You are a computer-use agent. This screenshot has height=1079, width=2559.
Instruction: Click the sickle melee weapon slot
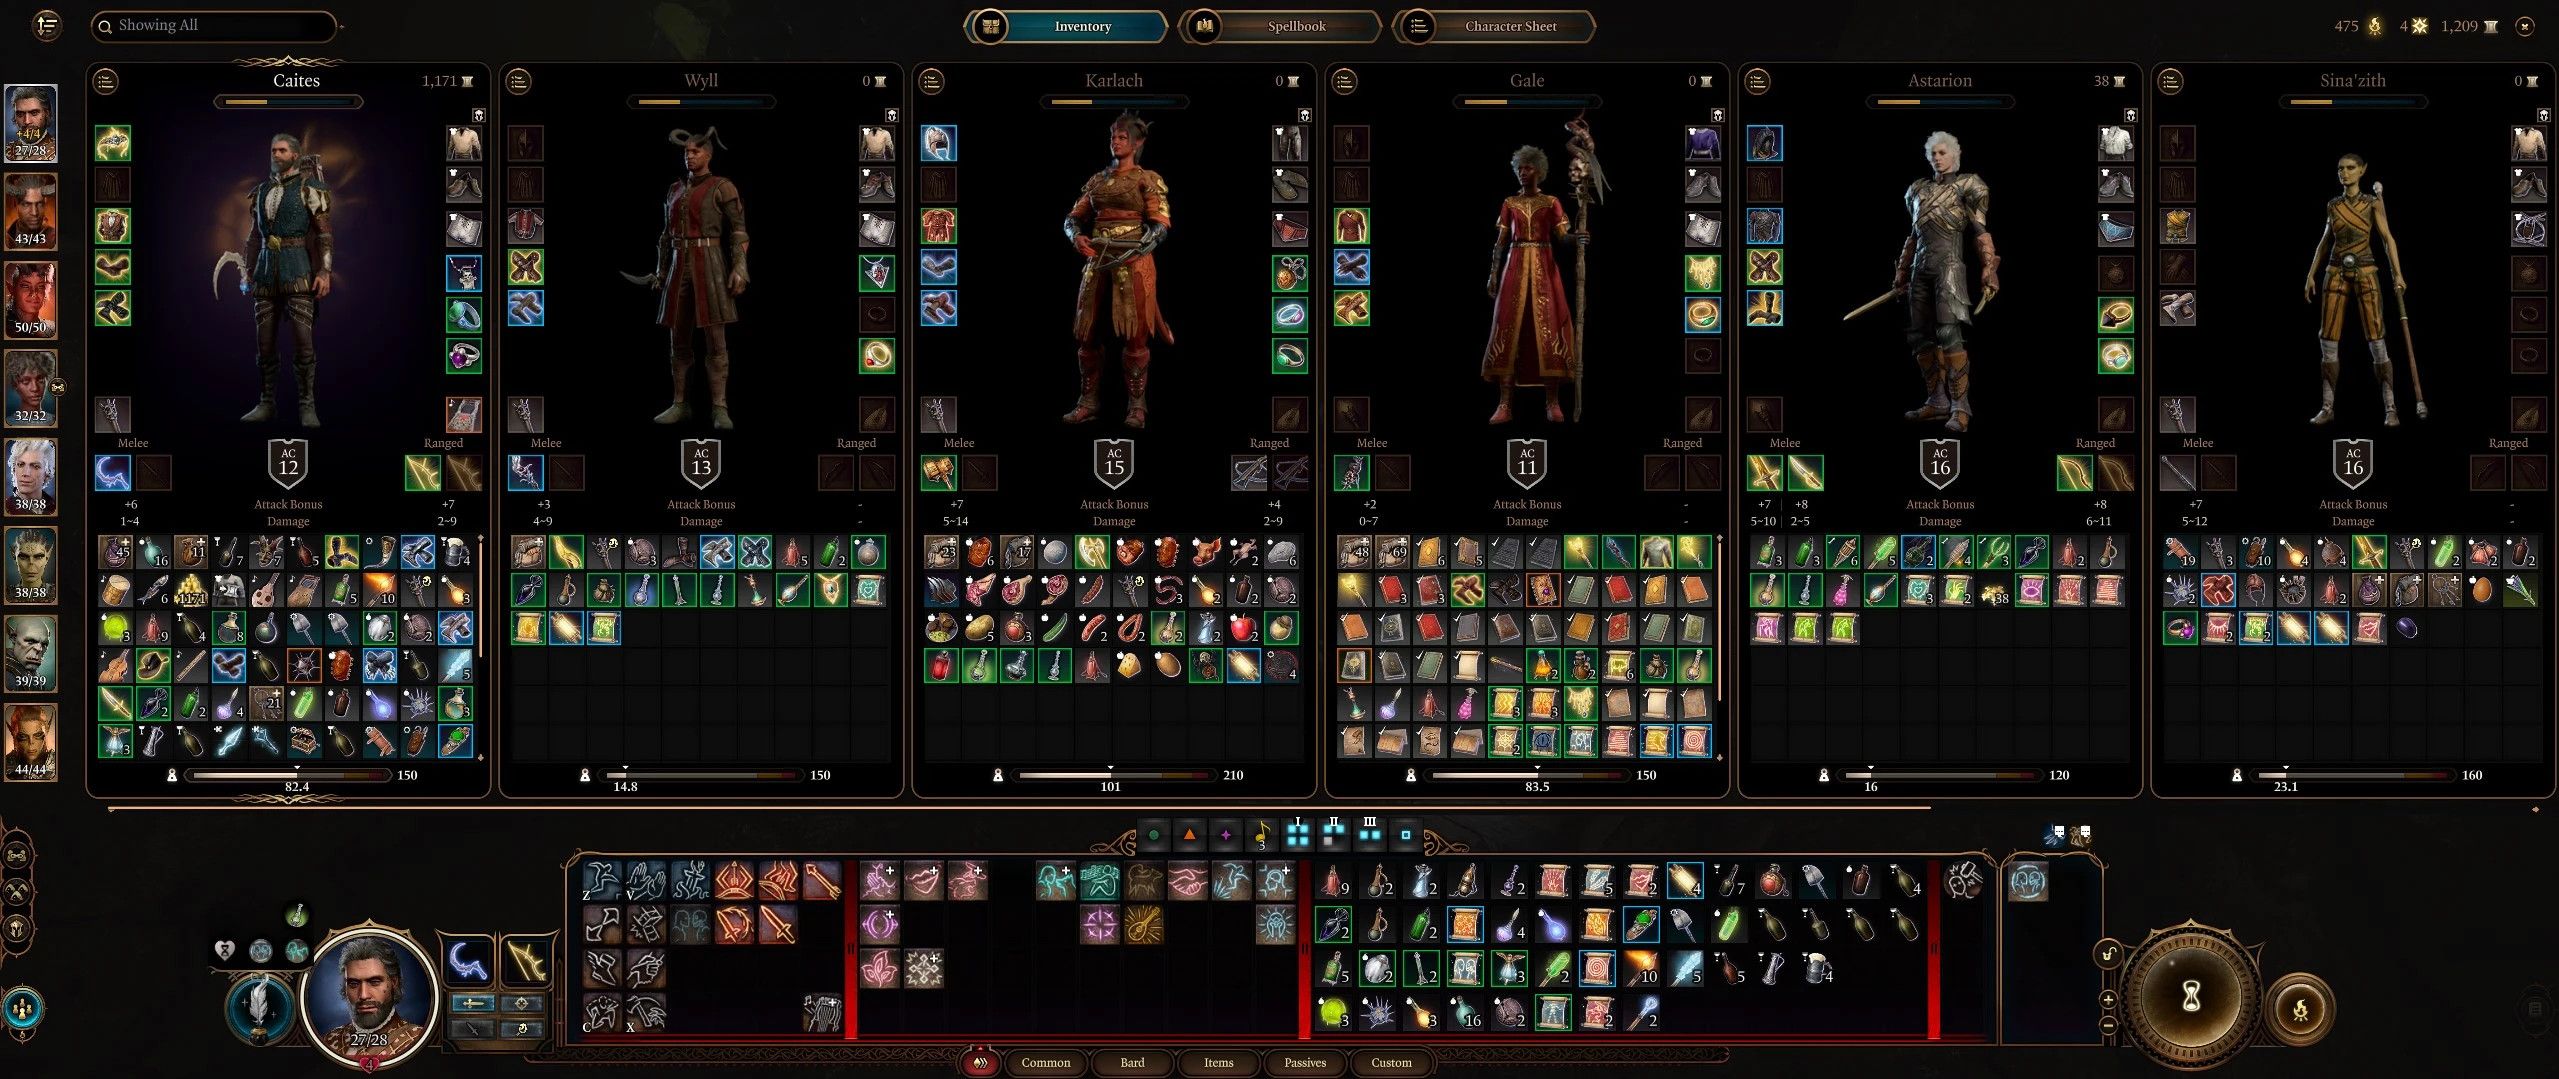[x=112, y=473]
